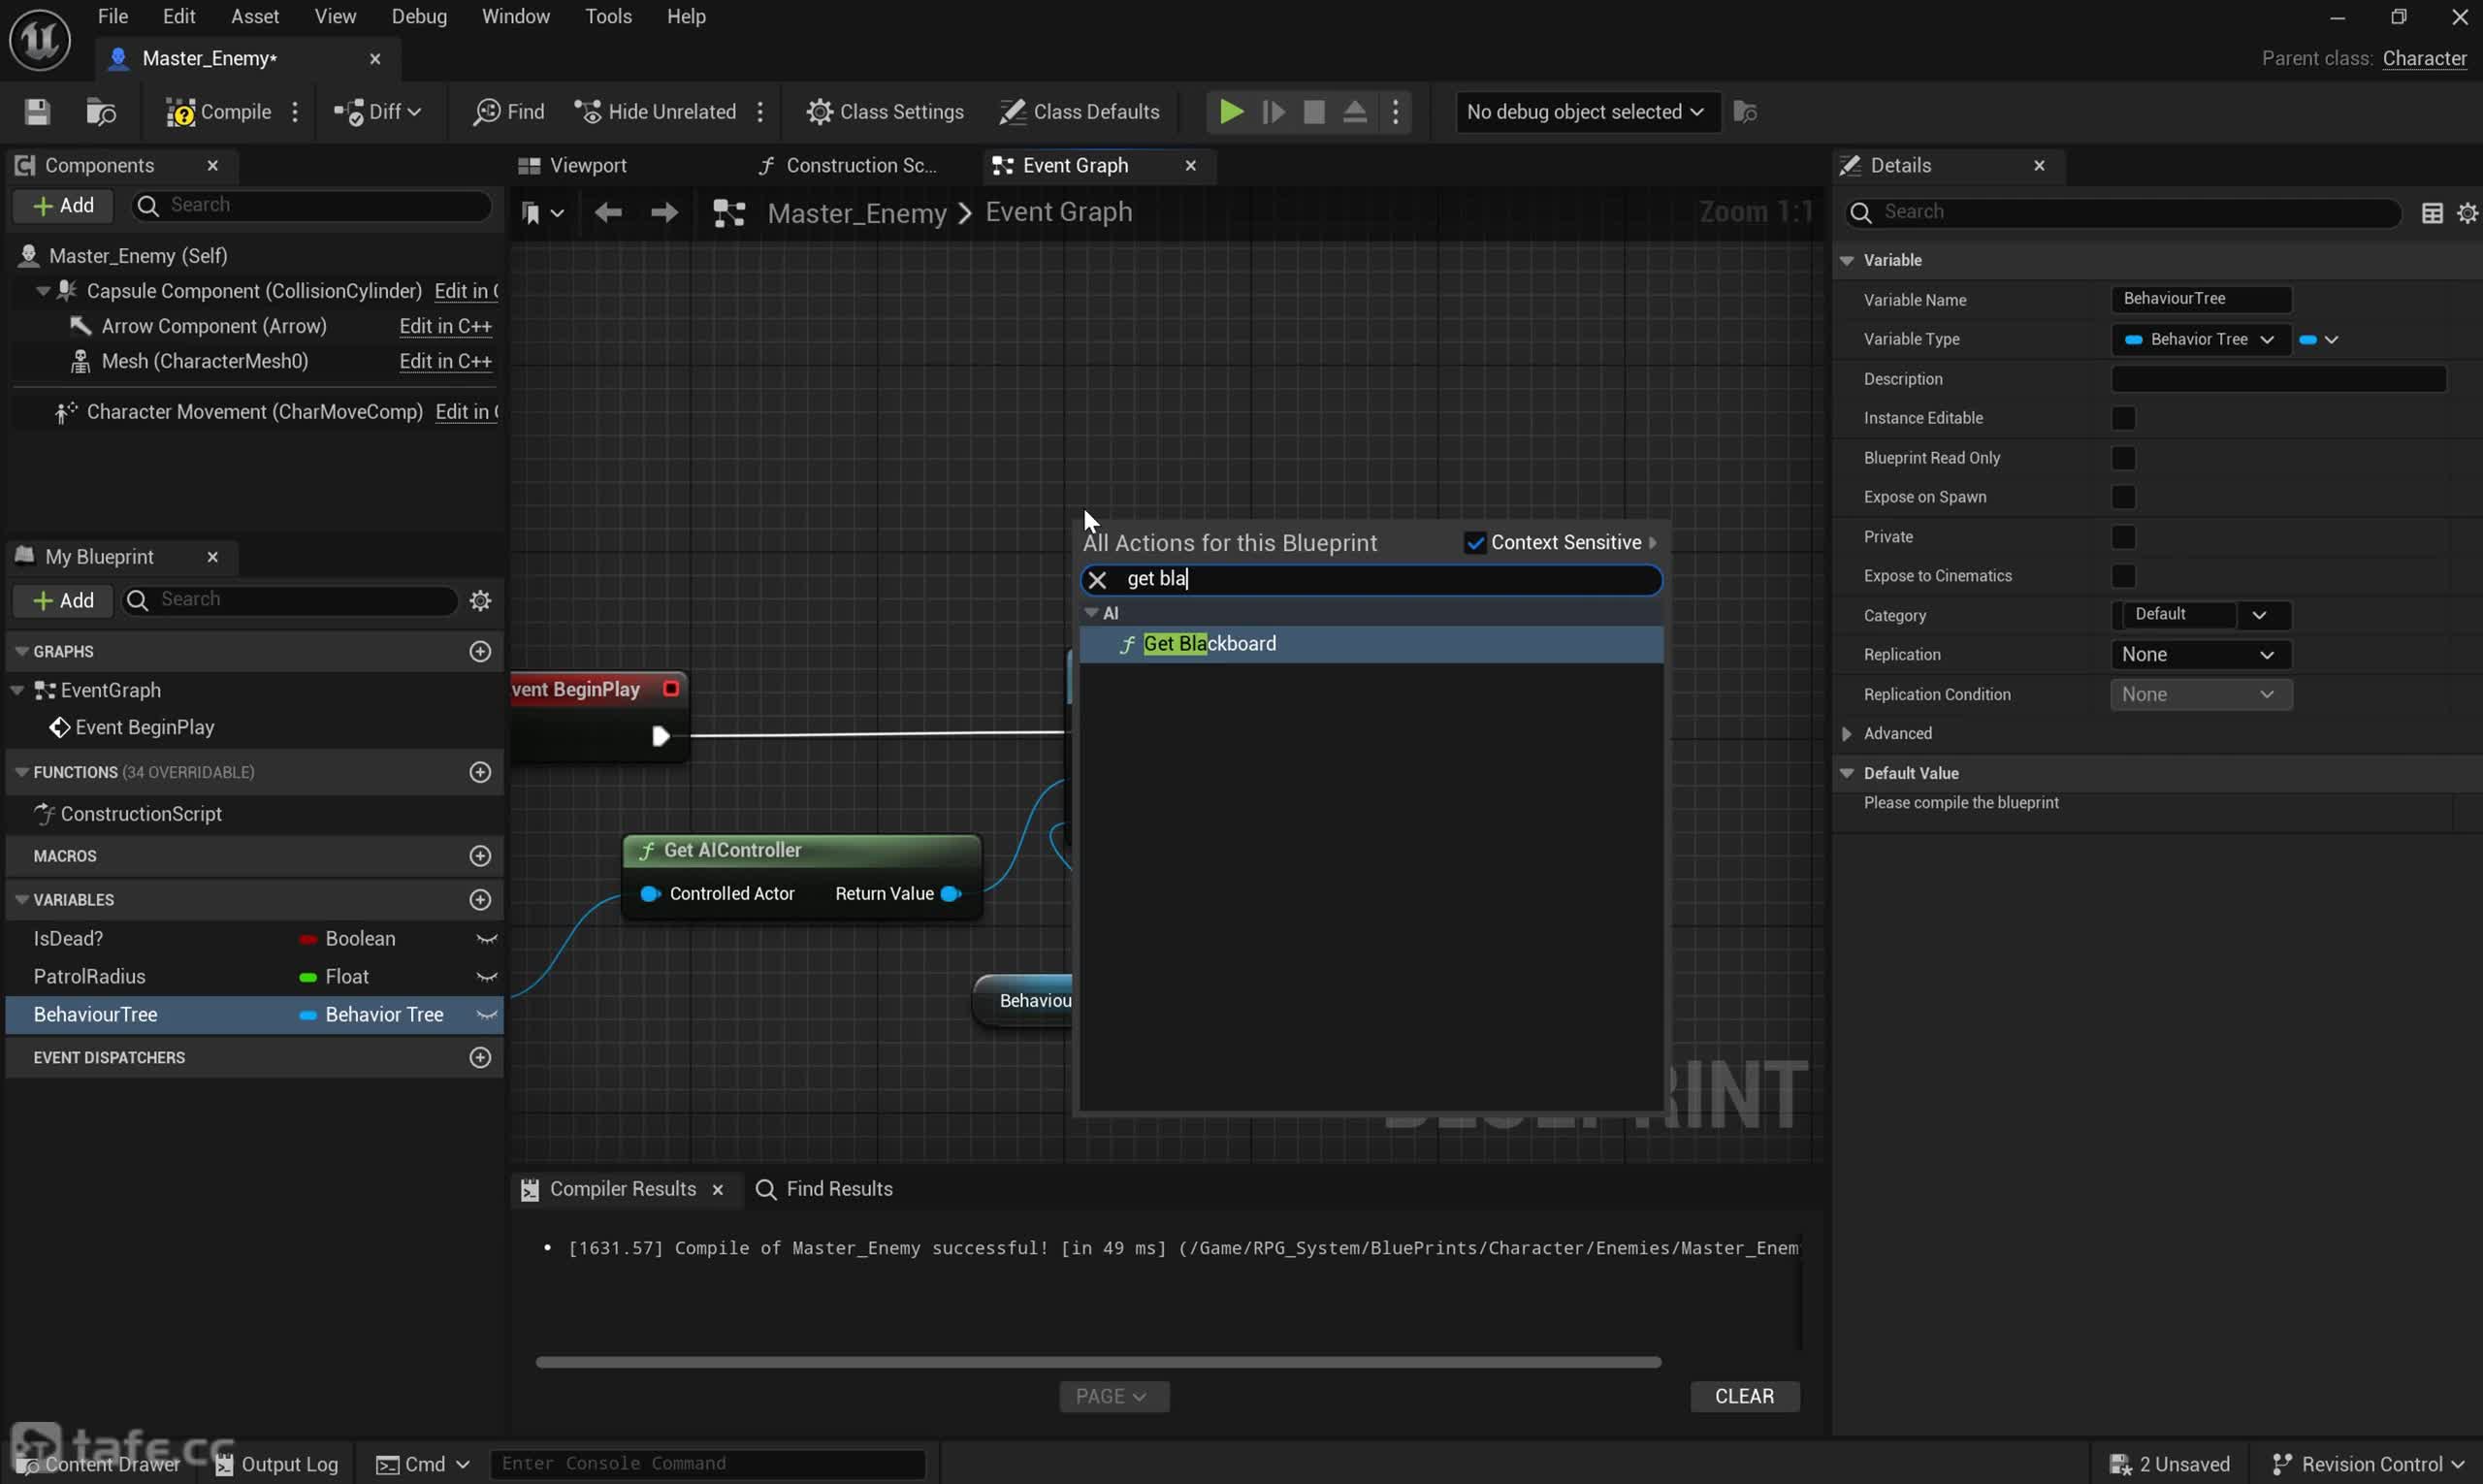Toggle Hide Unrelated nodes
Screen dimensions: 2483x1484
[x=656, y=112]
